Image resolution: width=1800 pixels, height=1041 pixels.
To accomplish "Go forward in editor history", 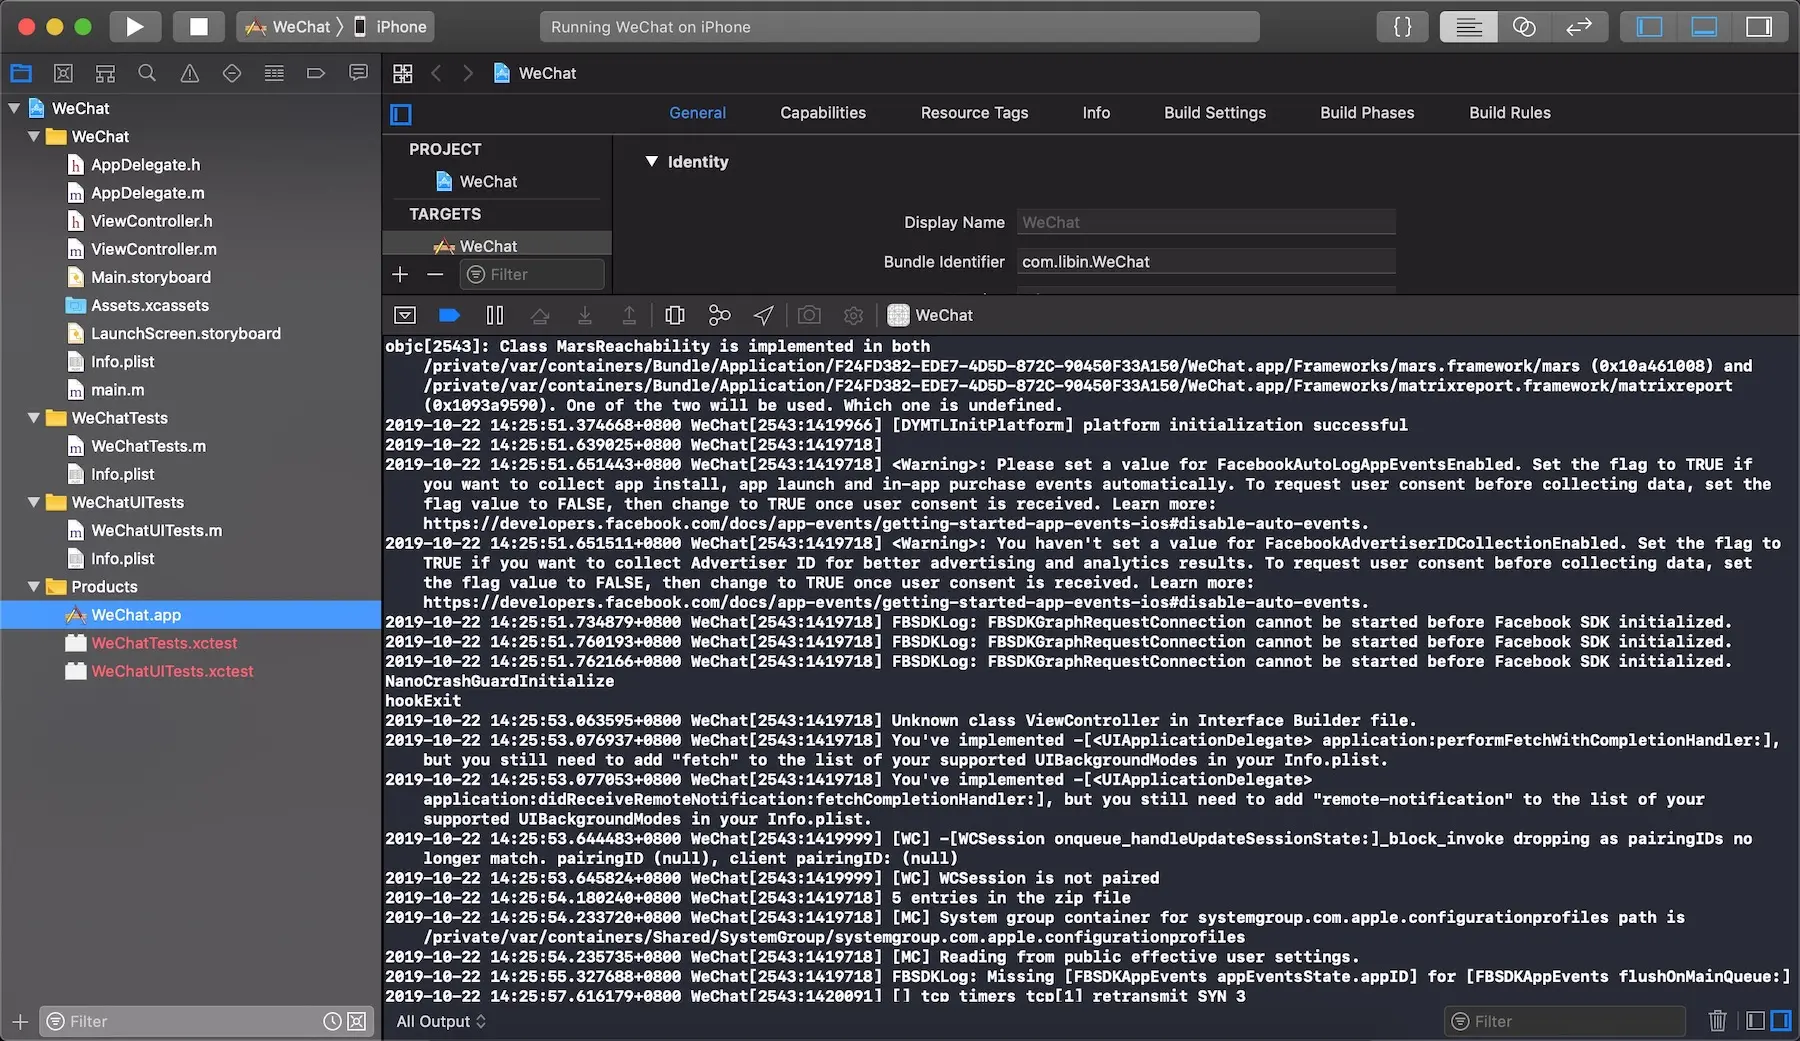I will pos(468,73).
